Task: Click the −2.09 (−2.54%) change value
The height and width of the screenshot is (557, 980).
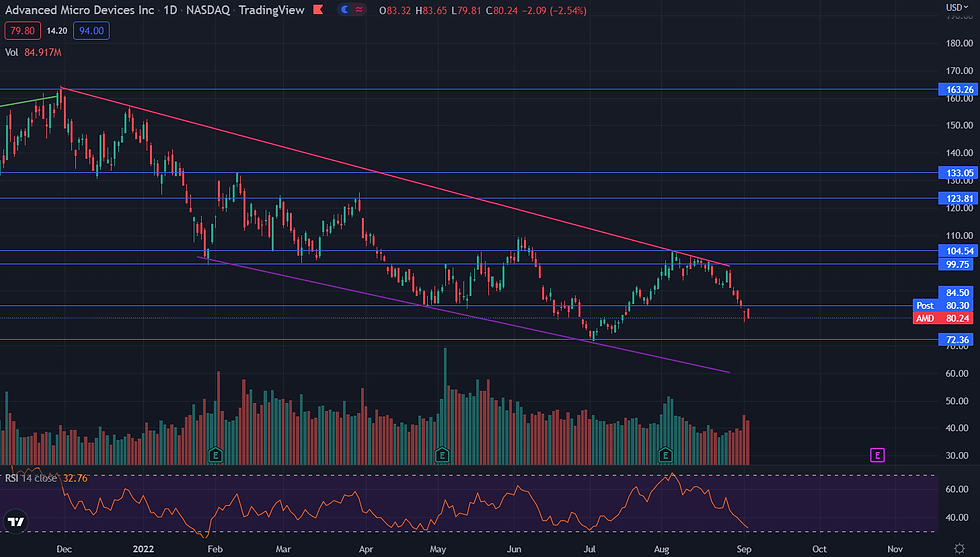Action: (554, 11)
